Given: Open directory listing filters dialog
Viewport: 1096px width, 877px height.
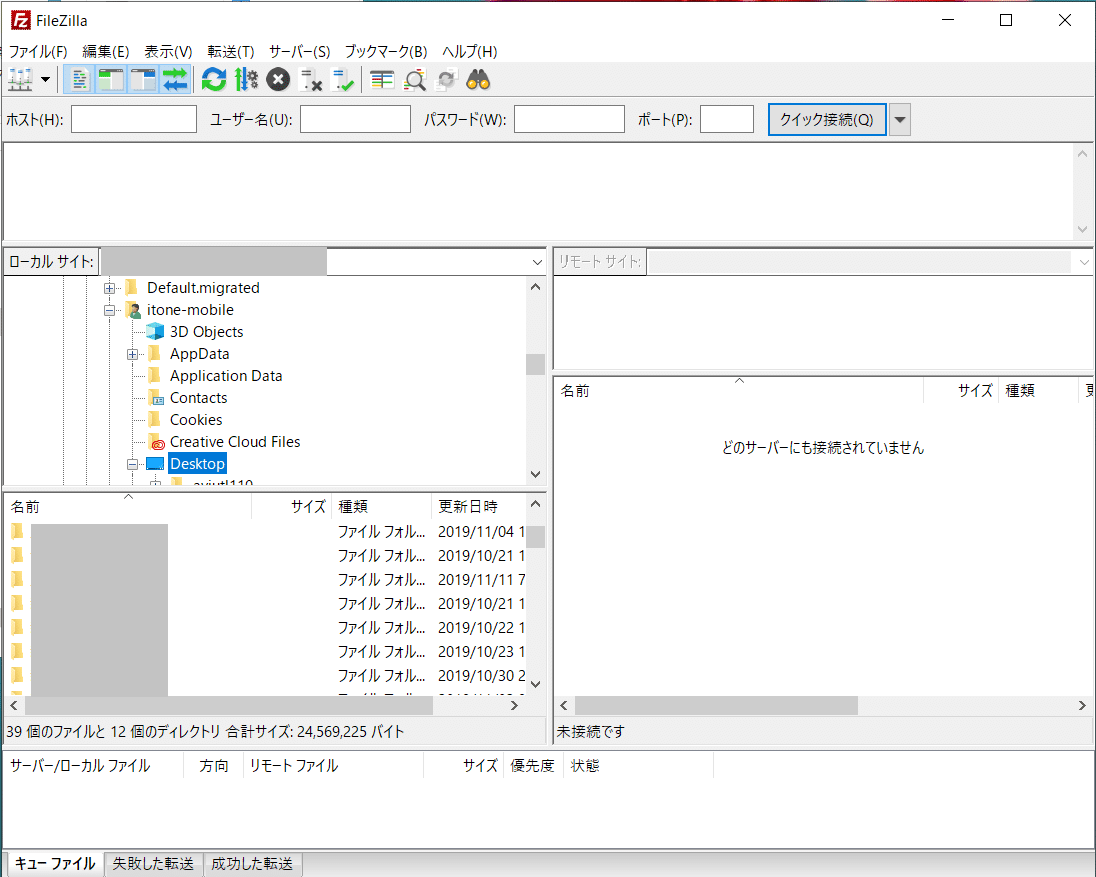Looking at the screenshot, I should (382, 80).
